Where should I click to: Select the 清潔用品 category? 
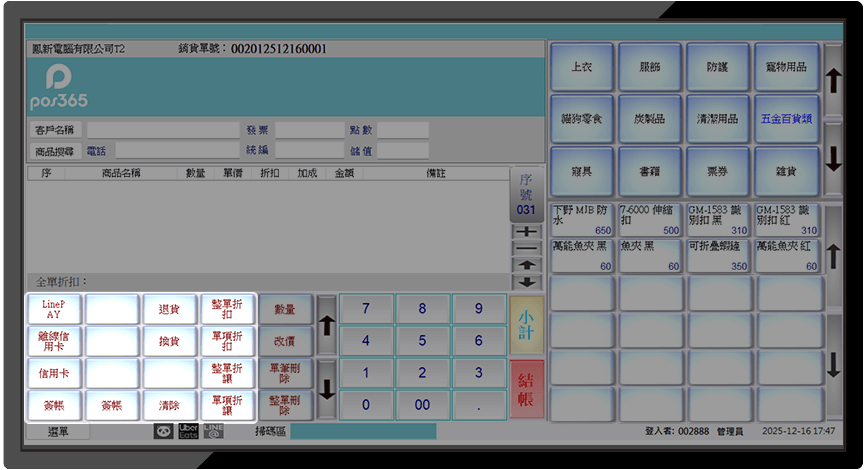pos(718,118)
